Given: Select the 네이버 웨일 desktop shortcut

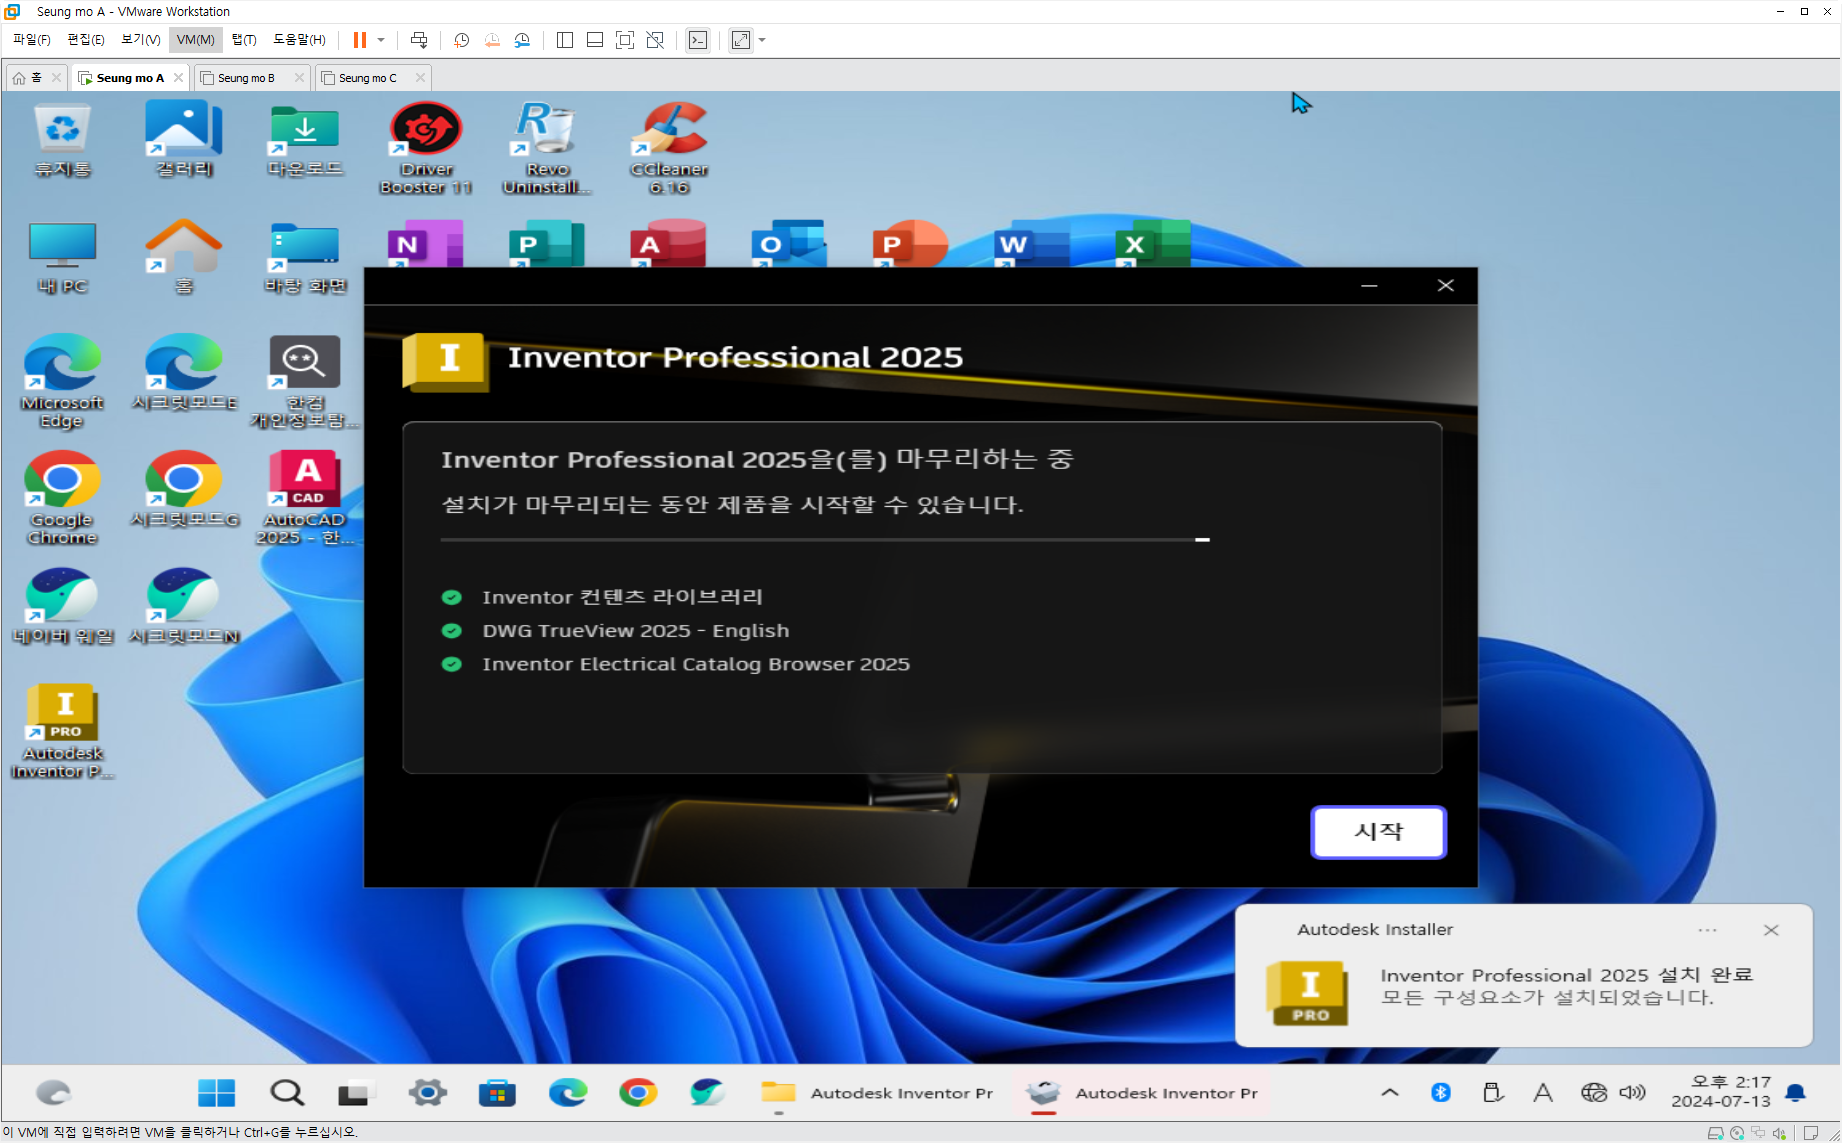Looking at the screenshot, I should 62,607.
